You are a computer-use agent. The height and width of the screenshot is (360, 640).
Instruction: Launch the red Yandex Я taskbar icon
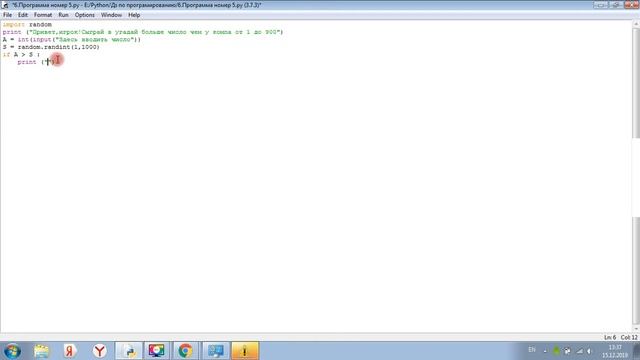70,351
